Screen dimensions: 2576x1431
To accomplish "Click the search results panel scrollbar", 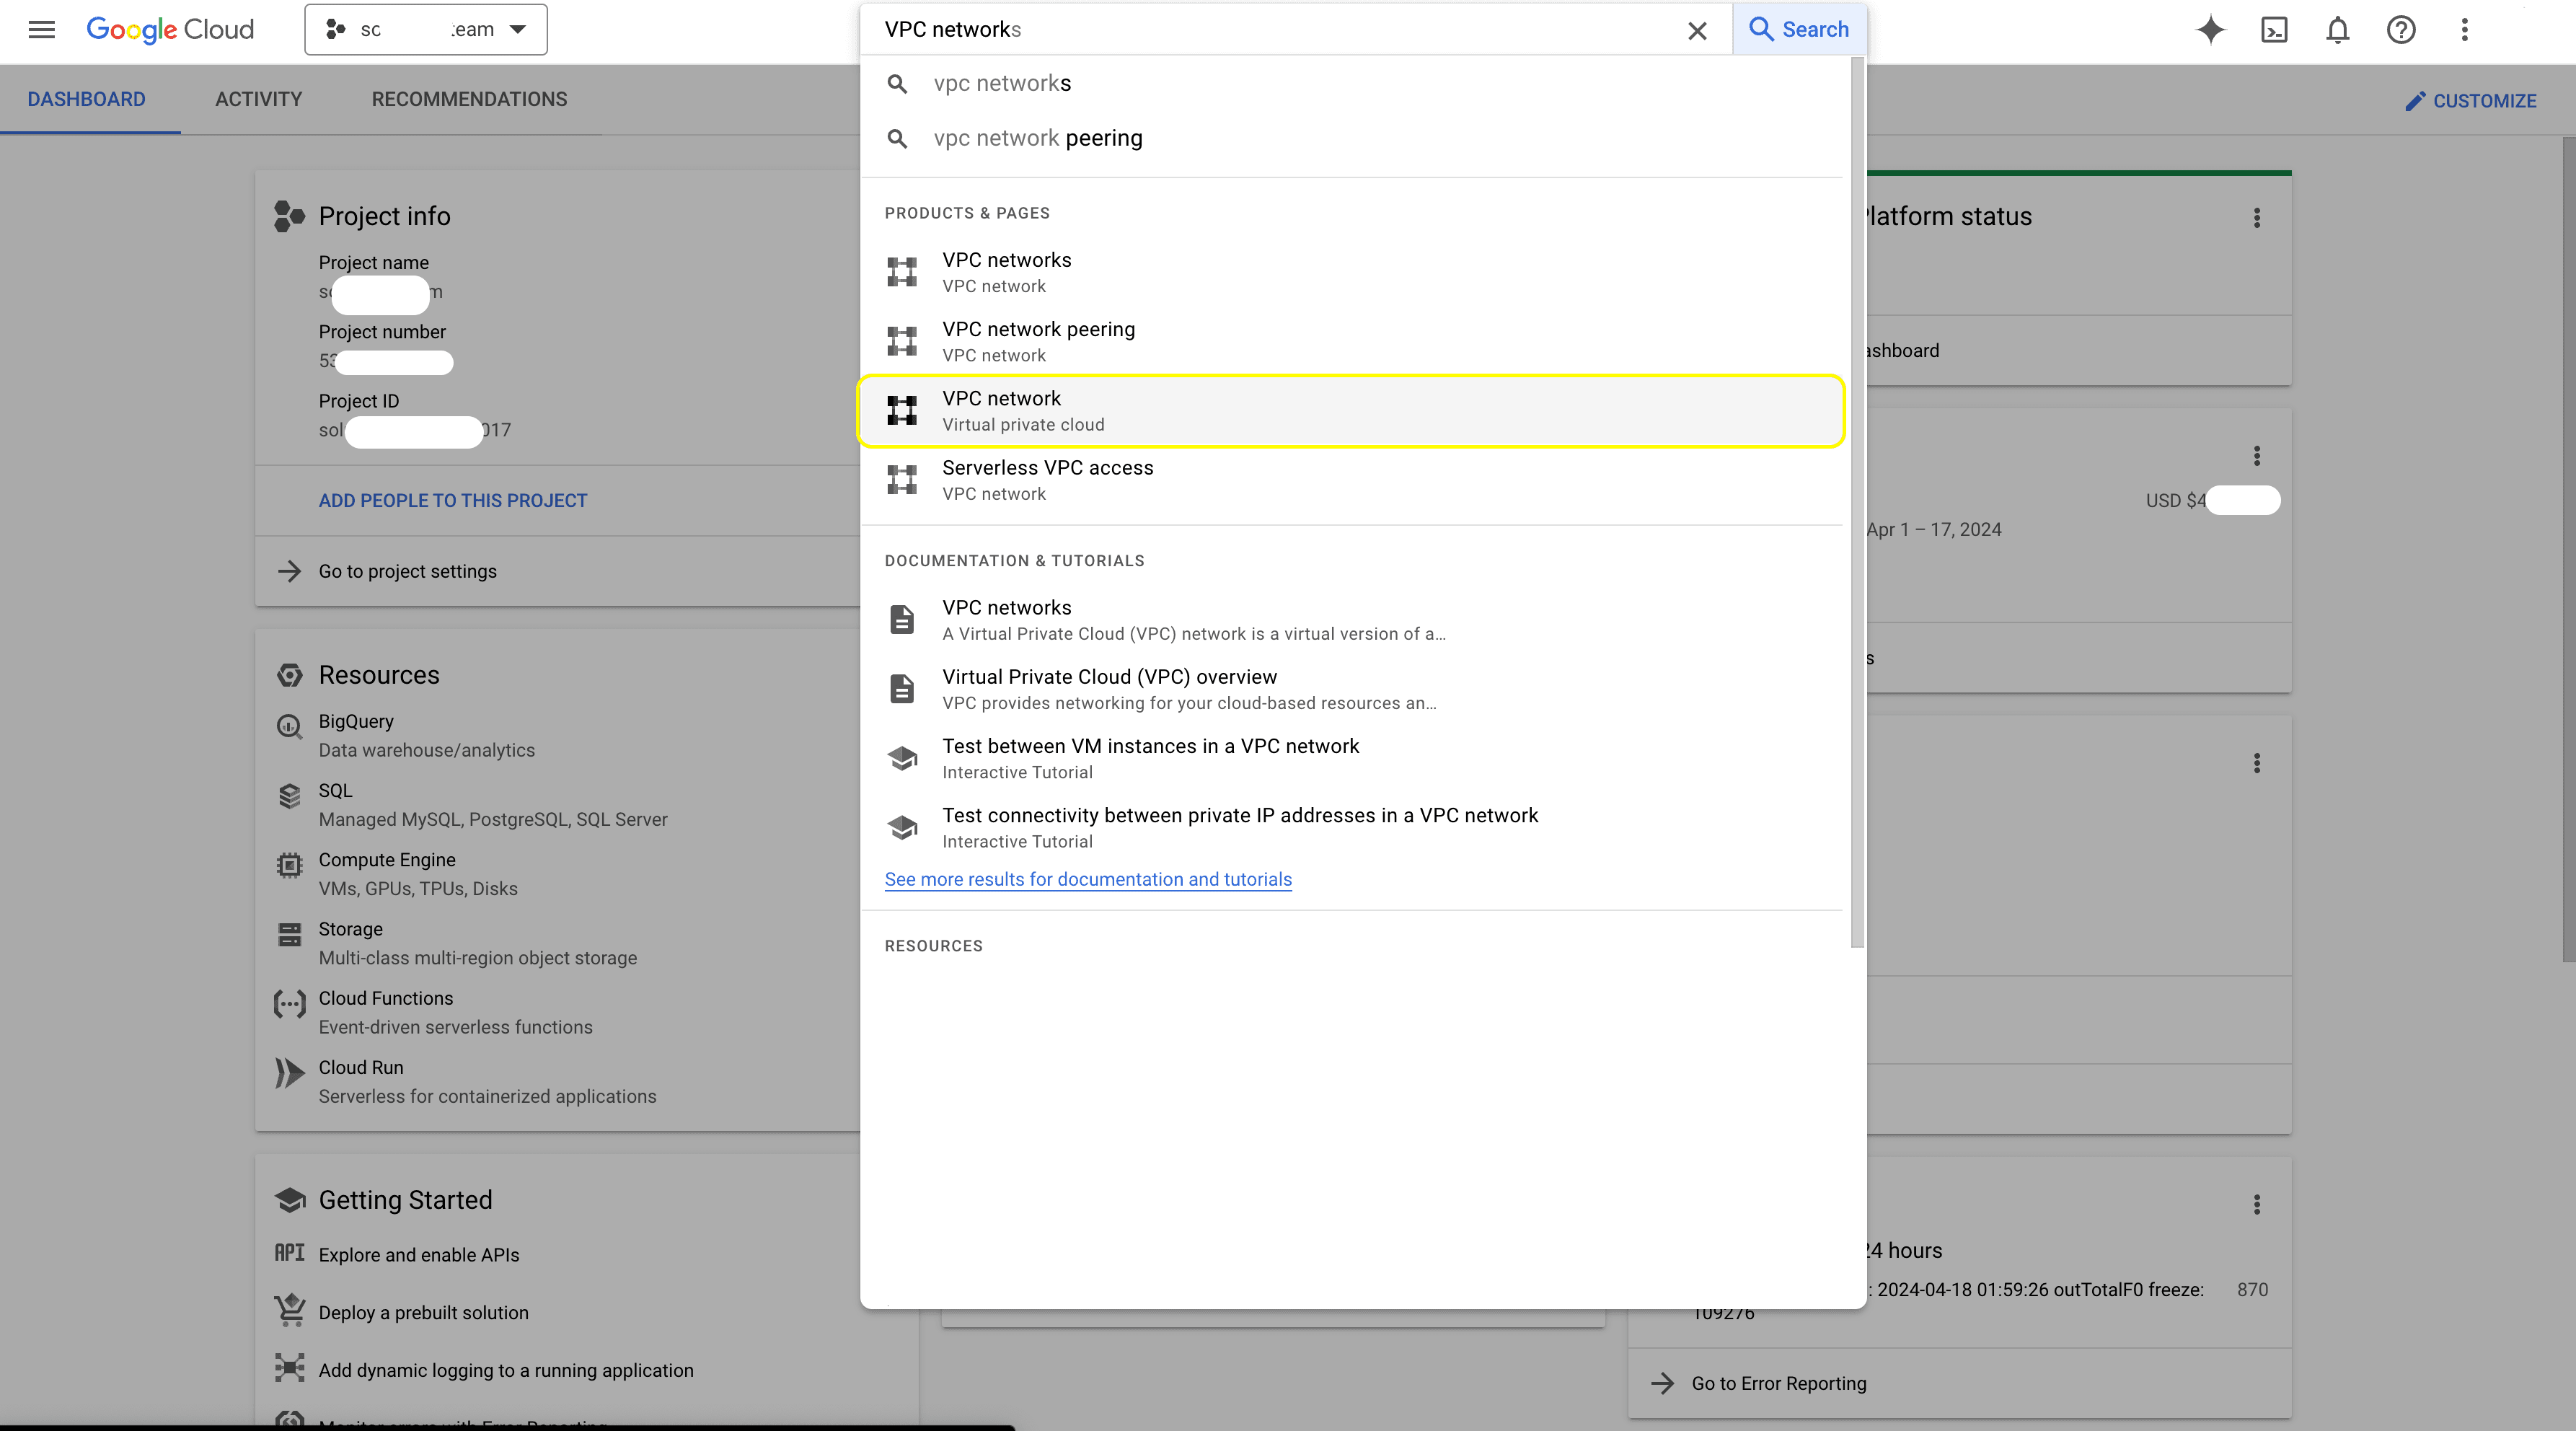I will coord(1857,500).
